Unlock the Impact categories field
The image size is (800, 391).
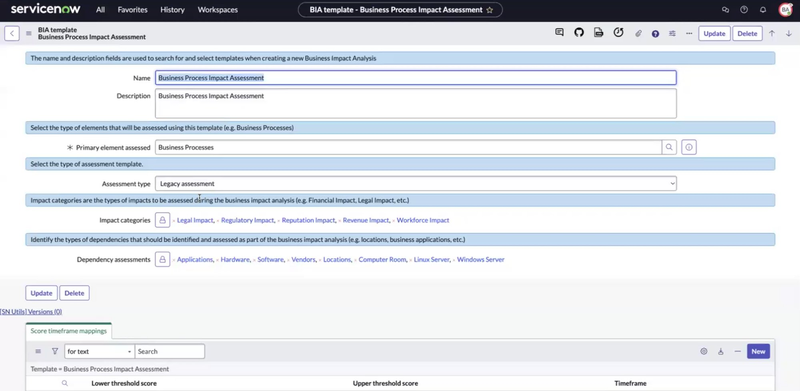pos(163,221)
